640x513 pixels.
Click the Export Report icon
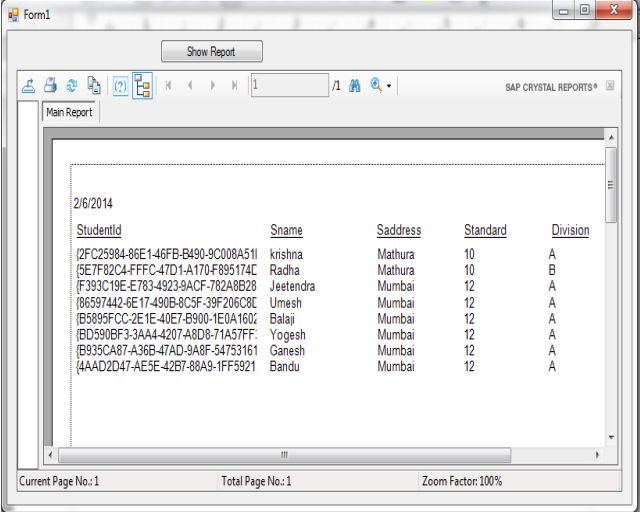[x=29, y=87]
